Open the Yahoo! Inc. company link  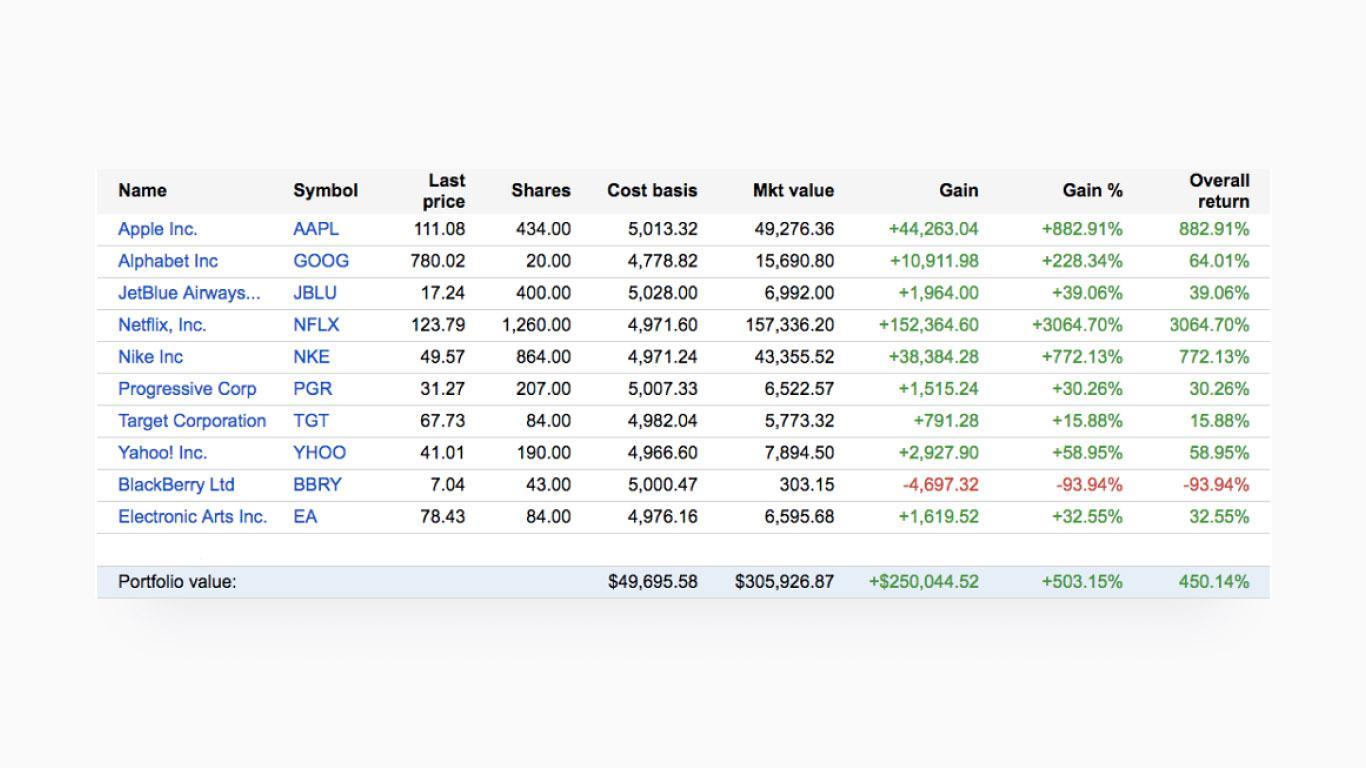click(x=163, y=453)
